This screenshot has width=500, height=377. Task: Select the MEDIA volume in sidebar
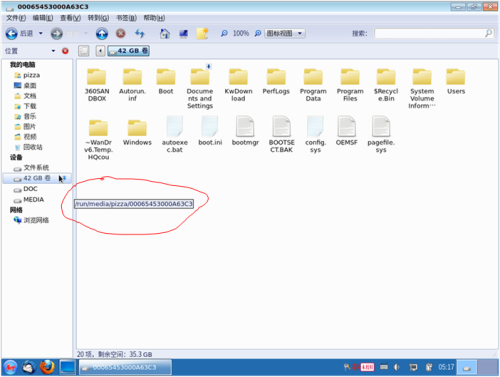(29, 200)
